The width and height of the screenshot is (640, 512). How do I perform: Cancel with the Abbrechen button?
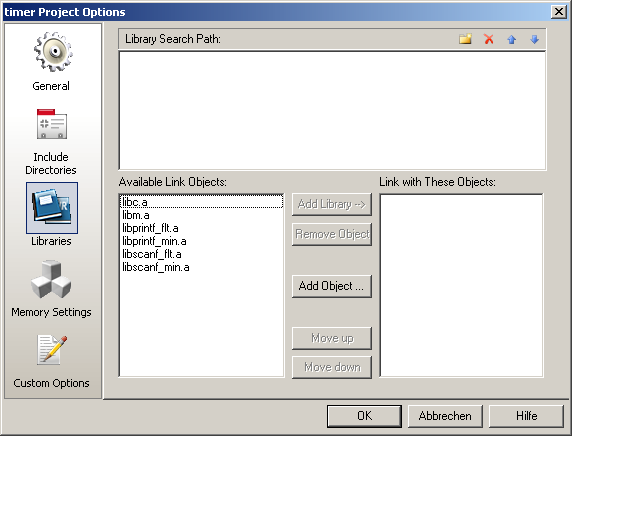pos(445,416)
